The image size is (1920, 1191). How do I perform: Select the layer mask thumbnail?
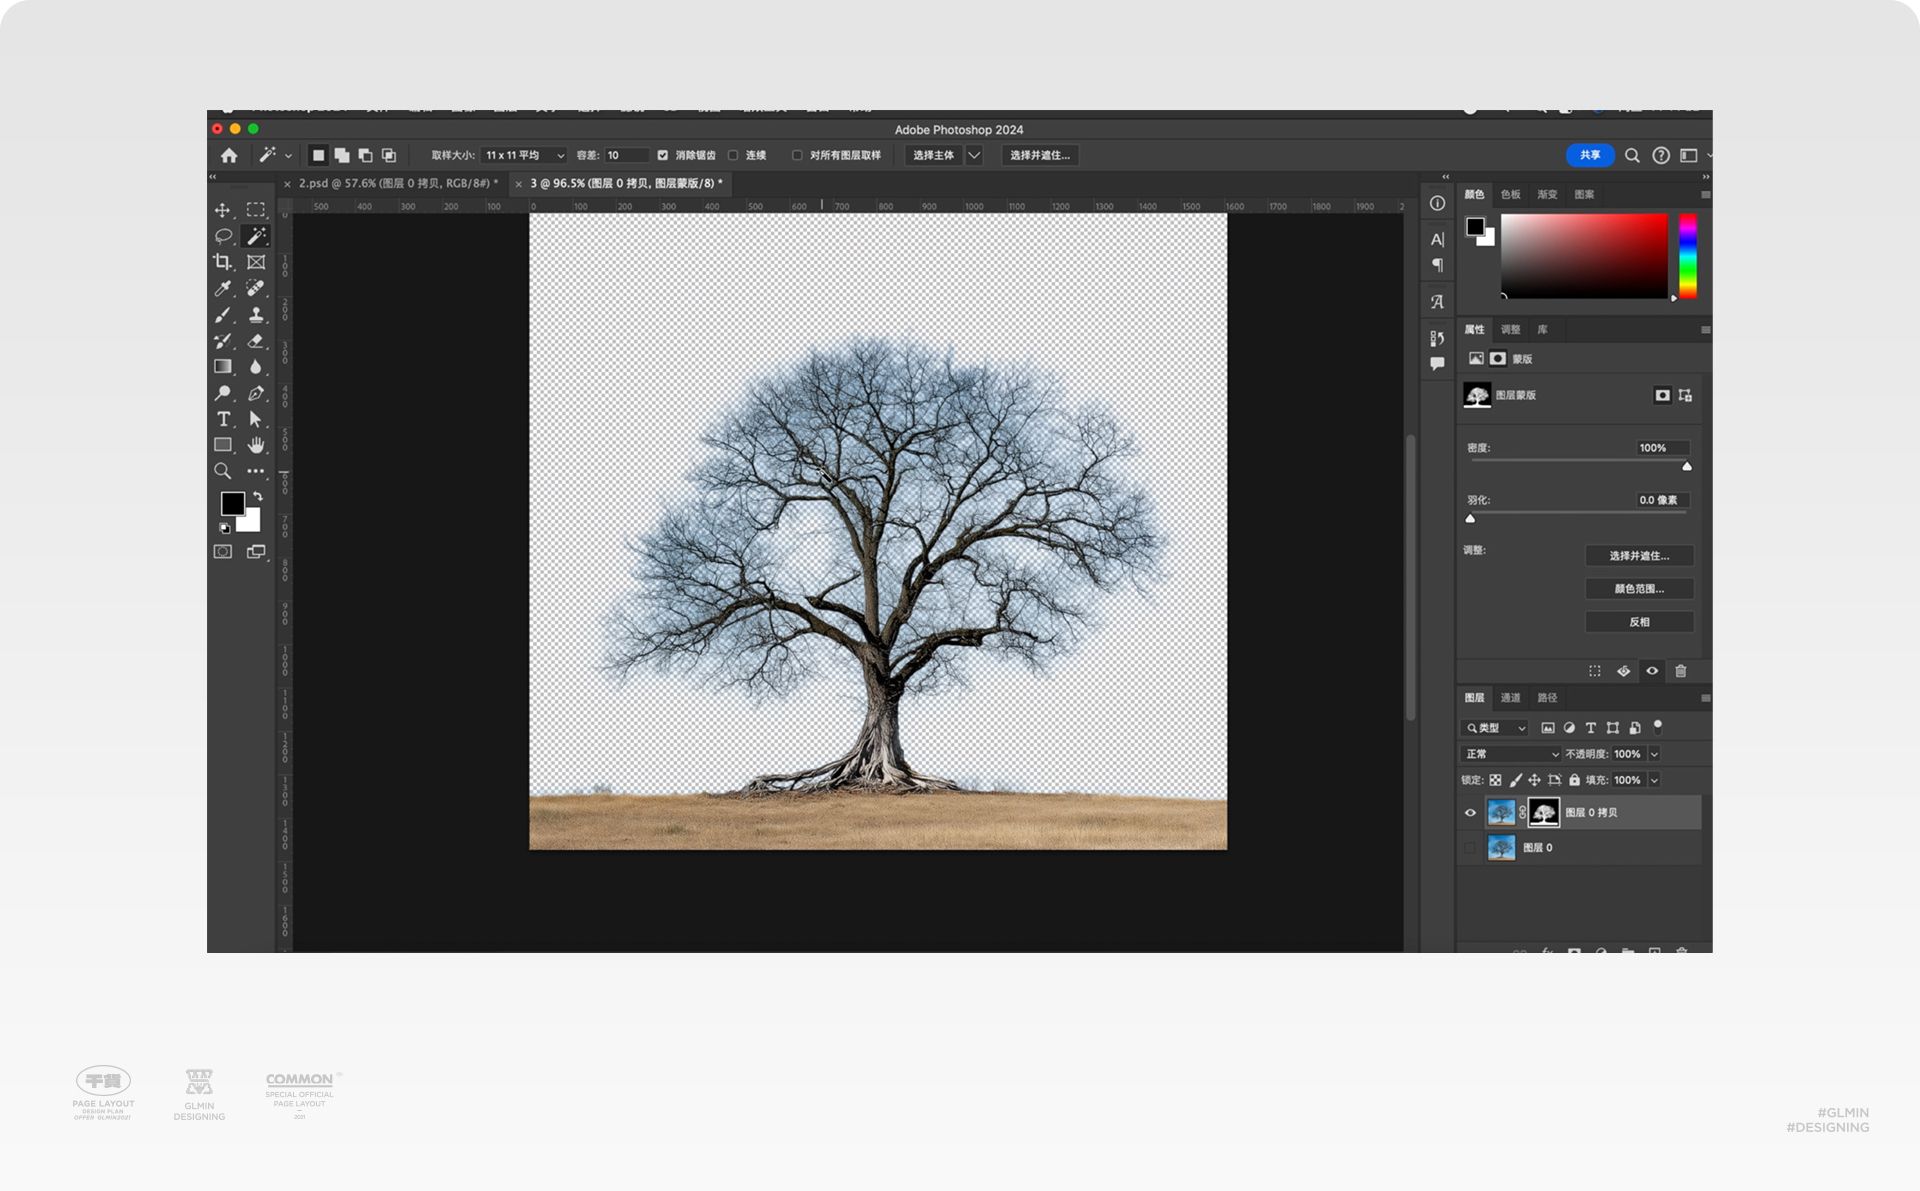[x=1543, y=813]
